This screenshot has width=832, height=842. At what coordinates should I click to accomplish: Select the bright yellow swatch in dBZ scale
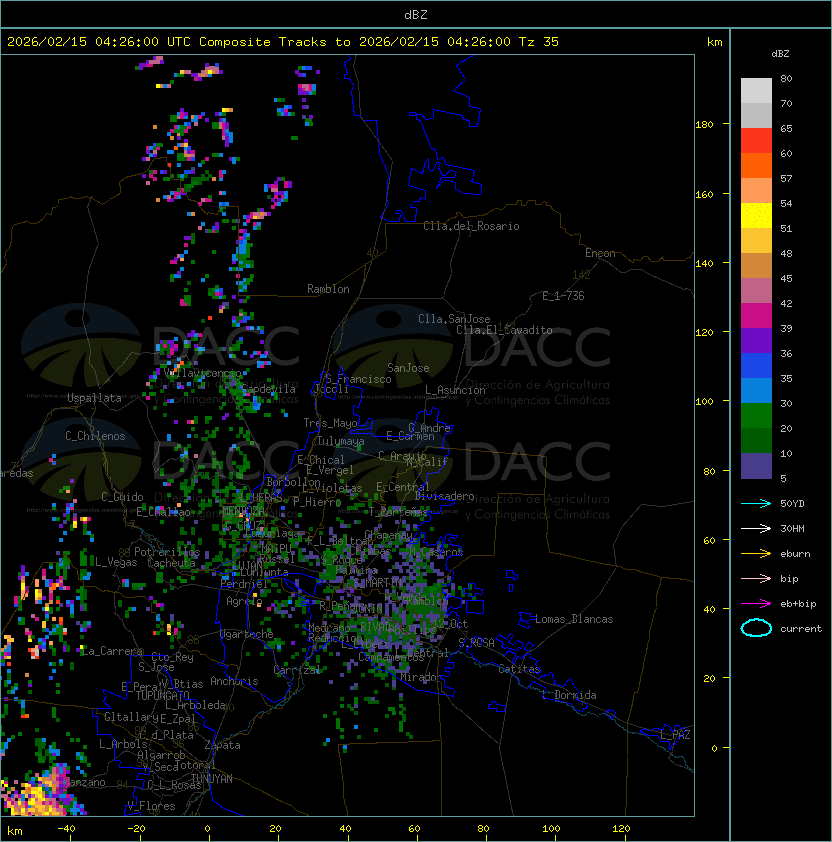(756, 215)
